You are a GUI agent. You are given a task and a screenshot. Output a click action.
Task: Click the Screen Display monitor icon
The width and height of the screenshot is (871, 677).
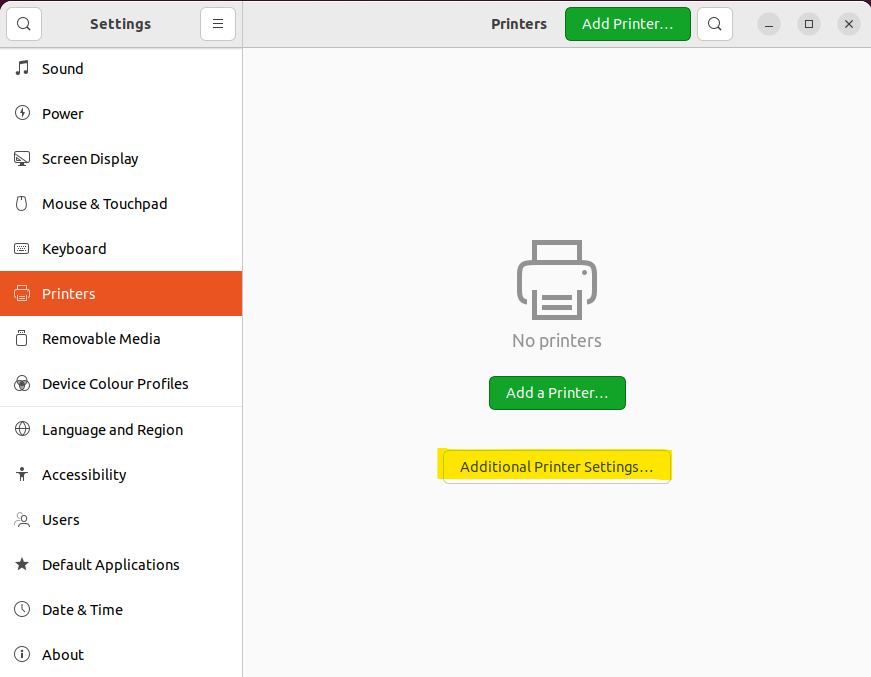point(22,158)
